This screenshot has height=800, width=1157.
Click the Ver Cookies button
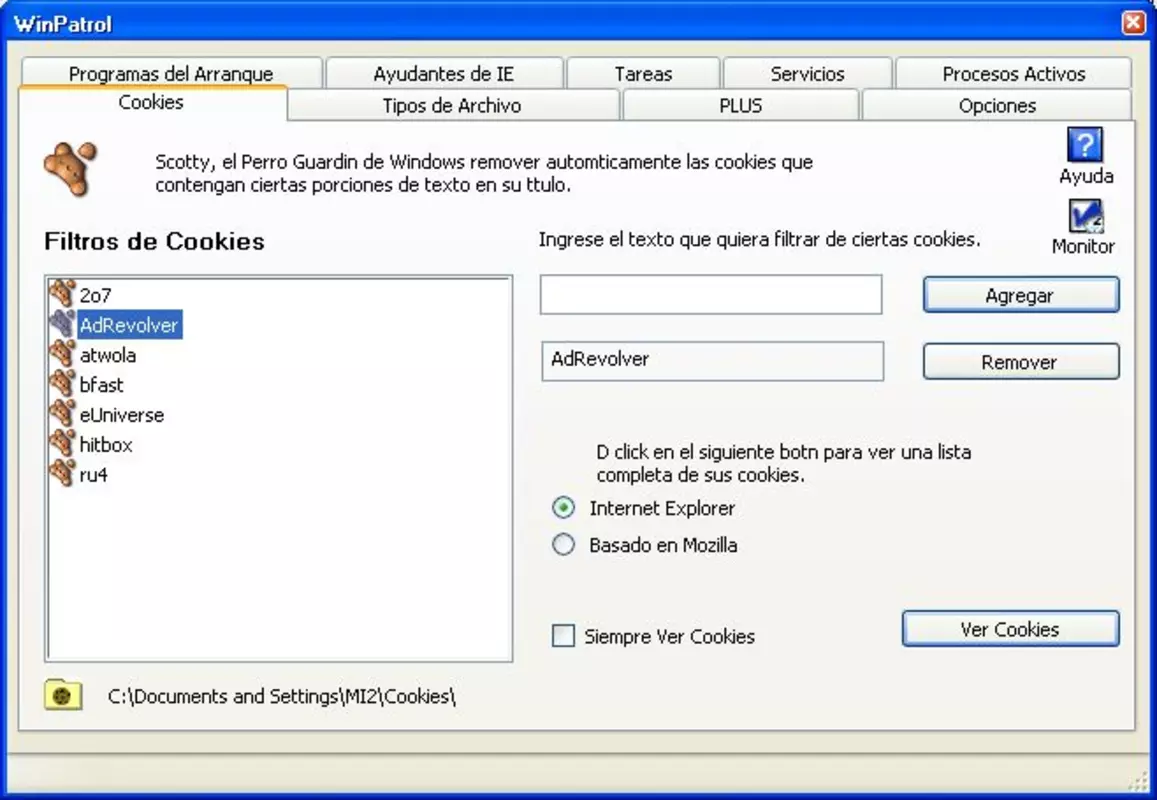click(x=1010, y=629)
